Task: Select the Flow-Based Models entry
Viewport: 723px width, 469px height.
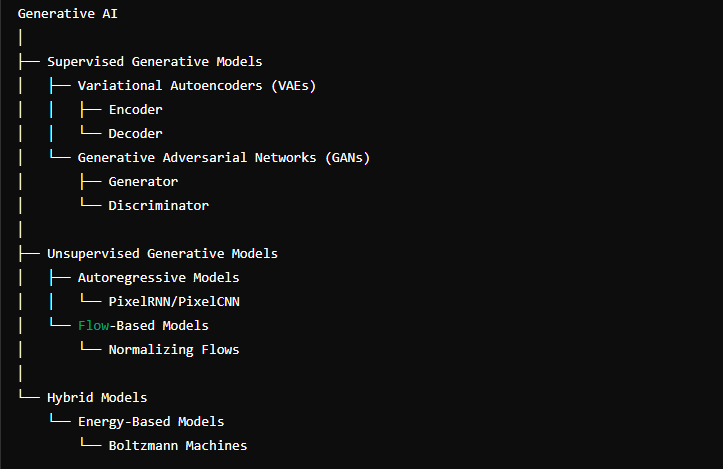Action: point(143,326)
